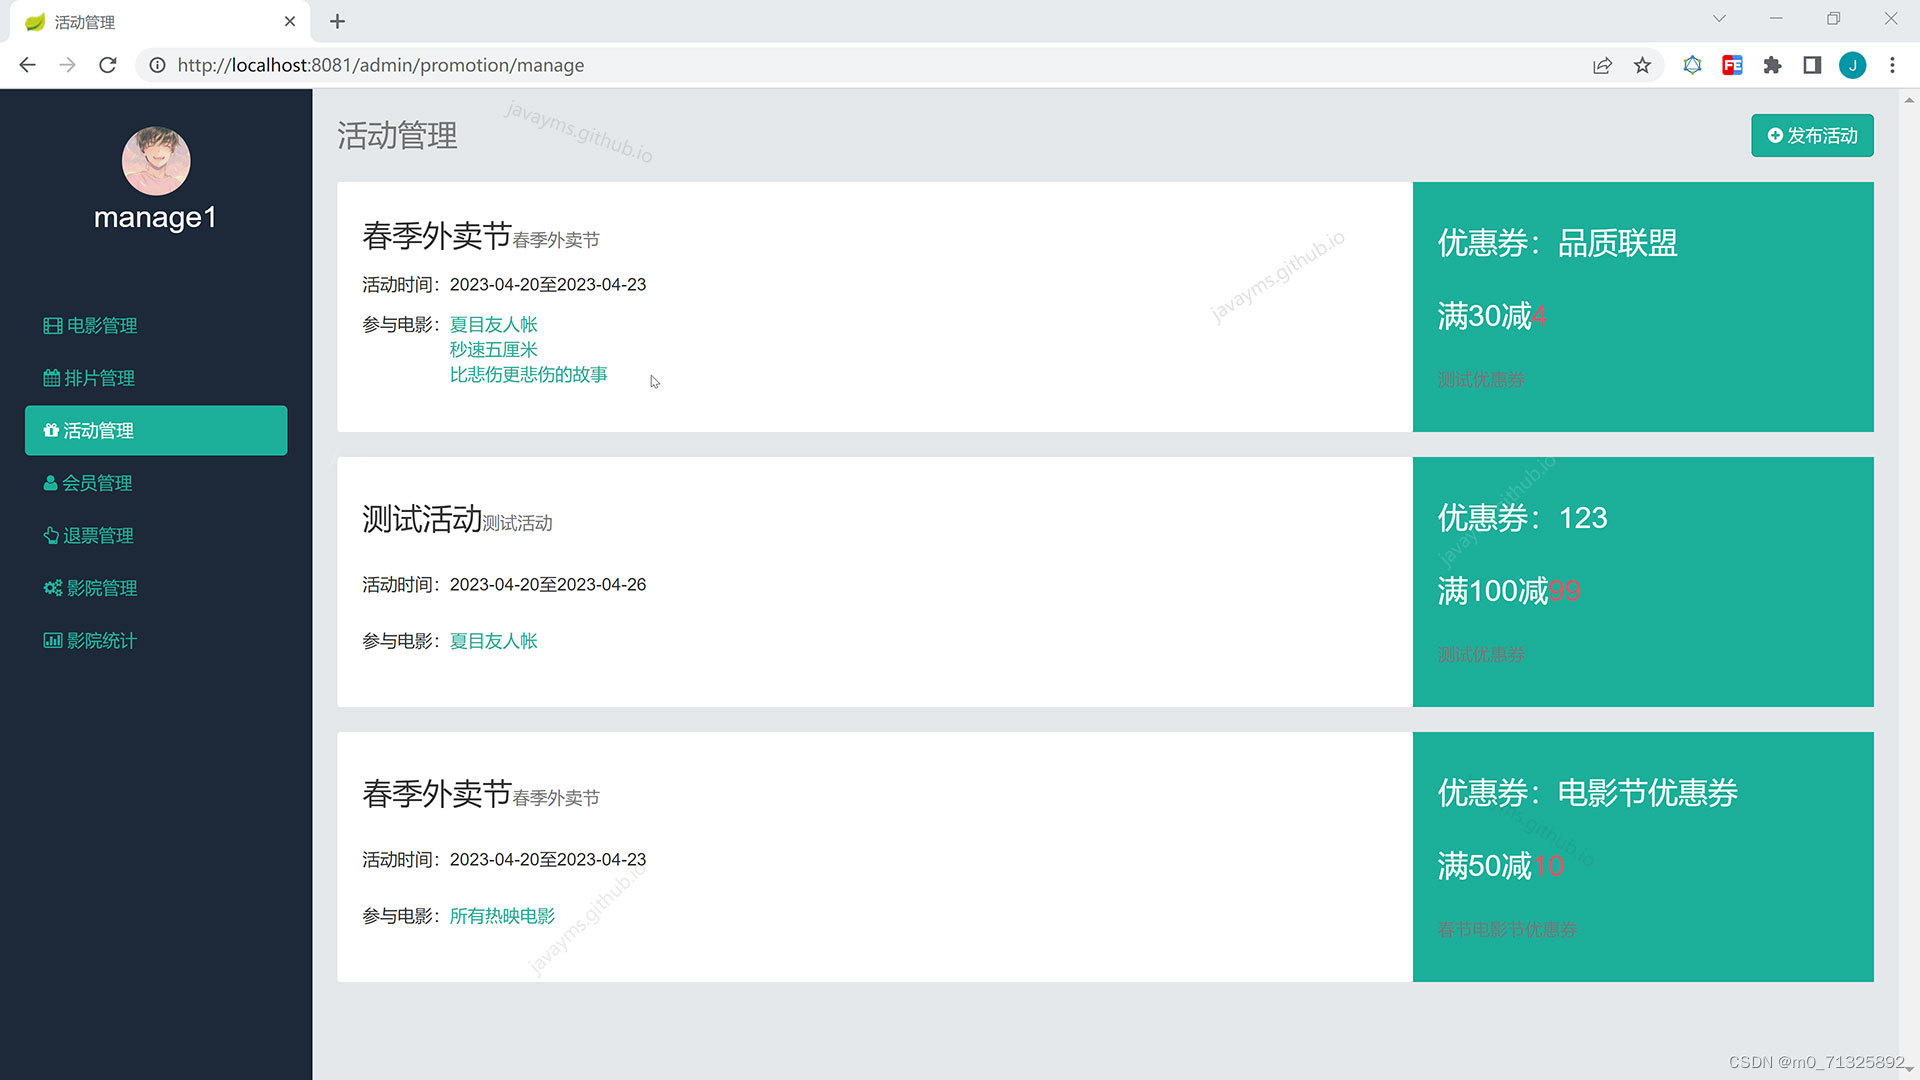1920x1080 pixels.
Task: Expand the window control chevron dropdown
Action: pyautogui.click(x=1718, y=18)
